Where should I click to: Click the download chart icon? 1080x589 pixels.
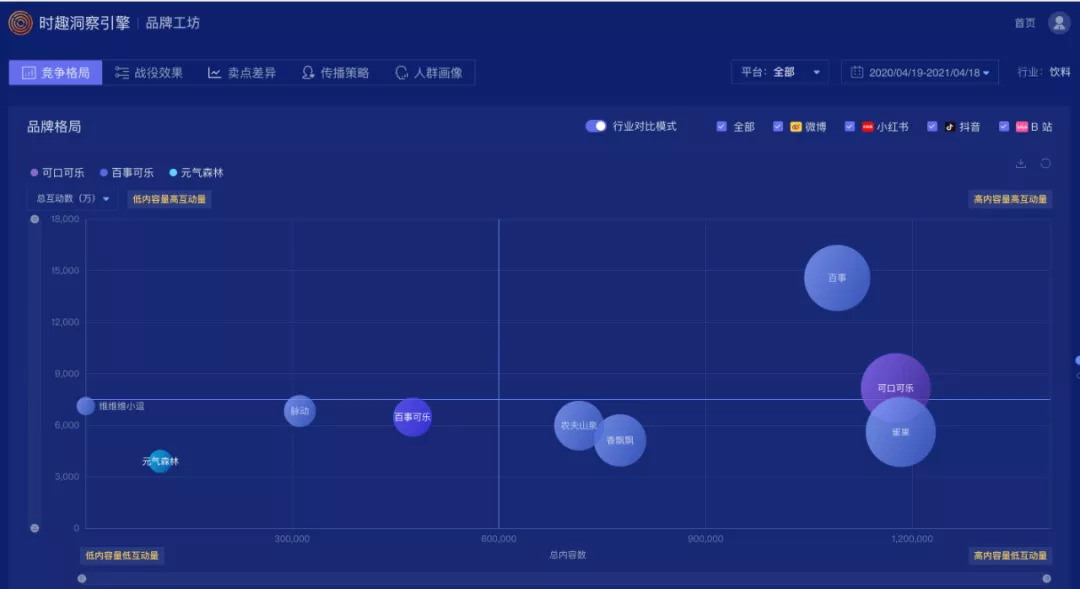click(x=1021, y=163)
